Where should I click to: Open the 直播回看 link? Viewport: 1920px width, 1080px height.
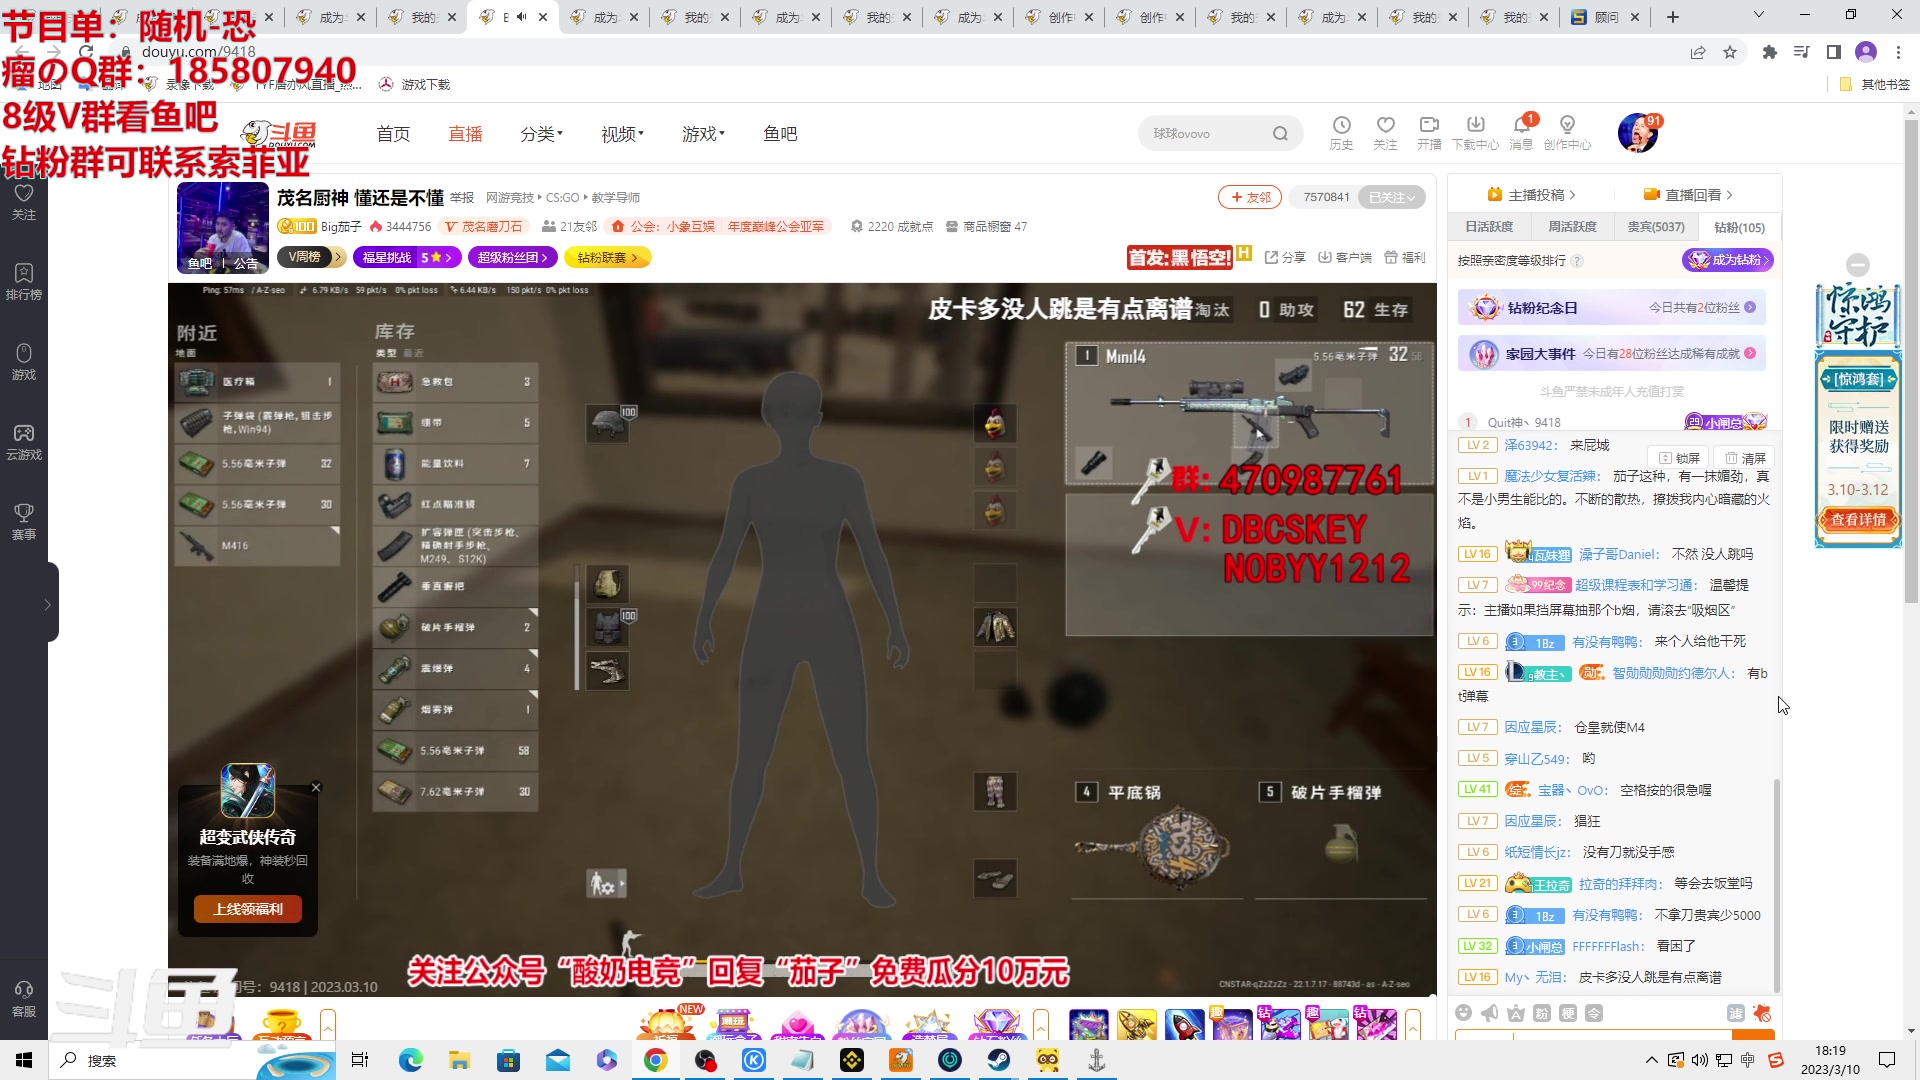pos(1688,195)
